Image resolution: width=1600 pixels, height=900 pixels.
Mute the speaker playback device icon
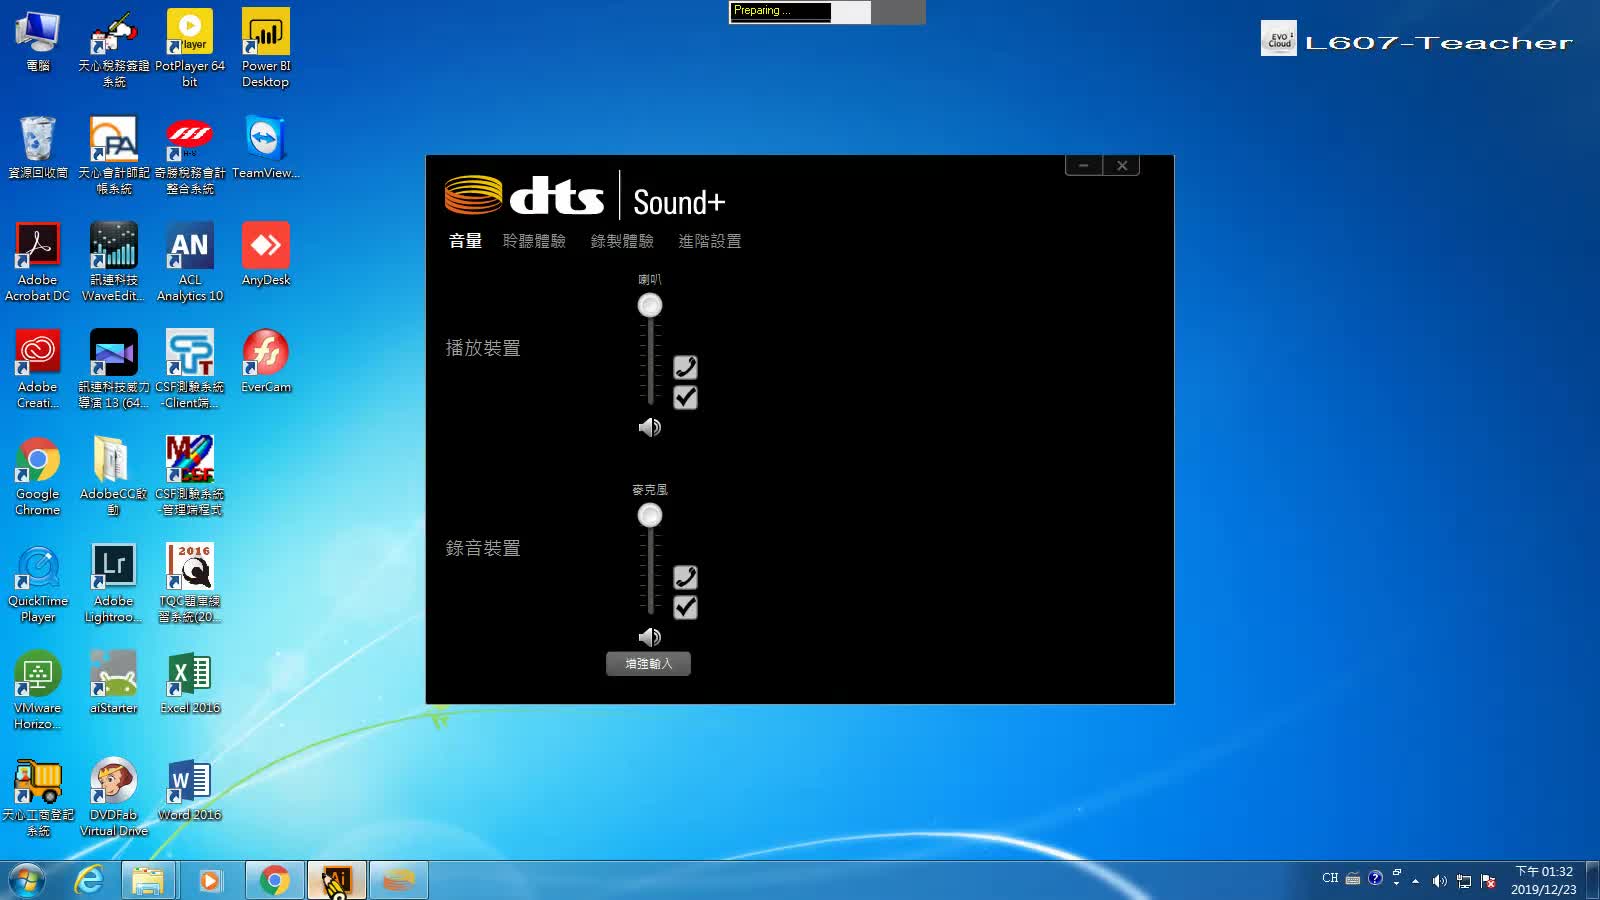(x=650, y=428)
